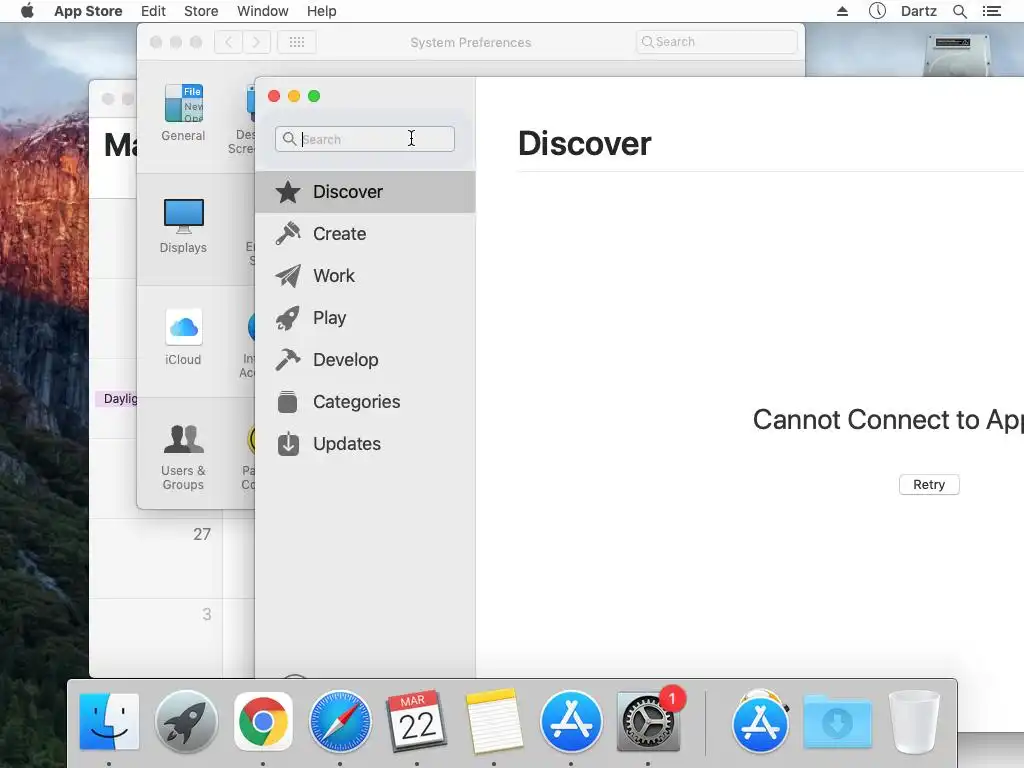Viewport: 1024px width, 768px height.
Task: Open Notes from the Dock
Action: (x=494, y=721)
